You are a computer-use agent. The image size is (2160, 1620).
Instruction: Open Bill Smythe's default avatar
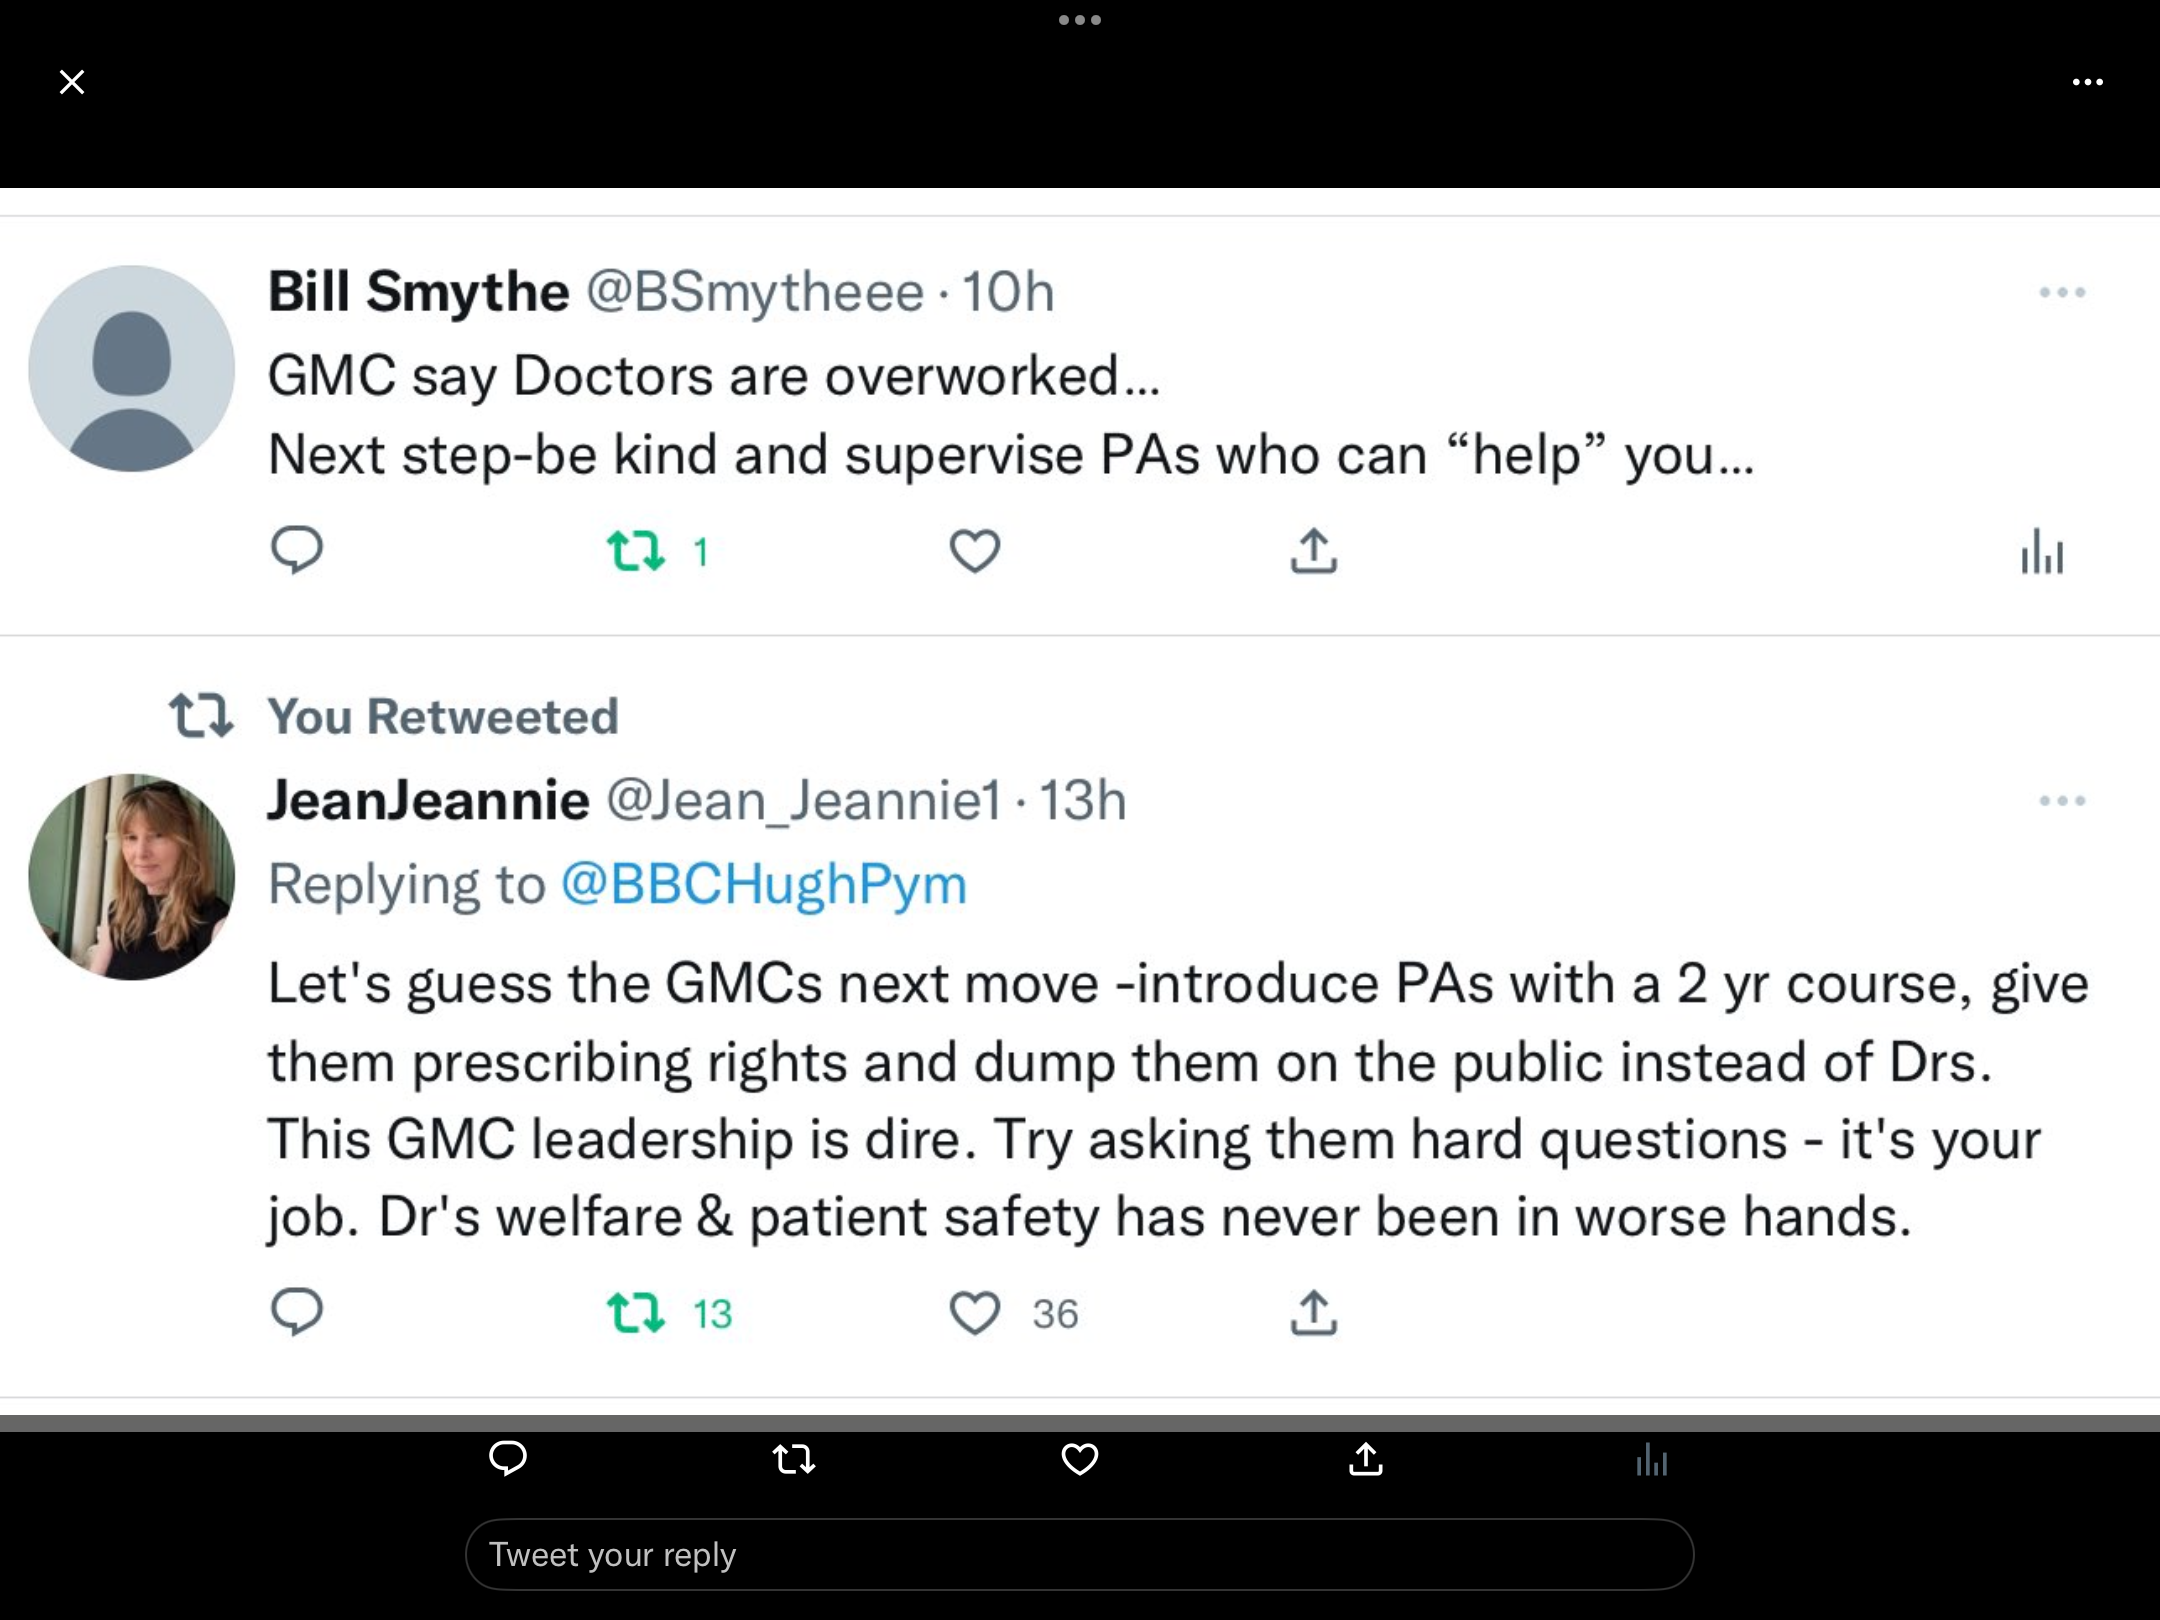pyautogui.click(x=132, y=368)
